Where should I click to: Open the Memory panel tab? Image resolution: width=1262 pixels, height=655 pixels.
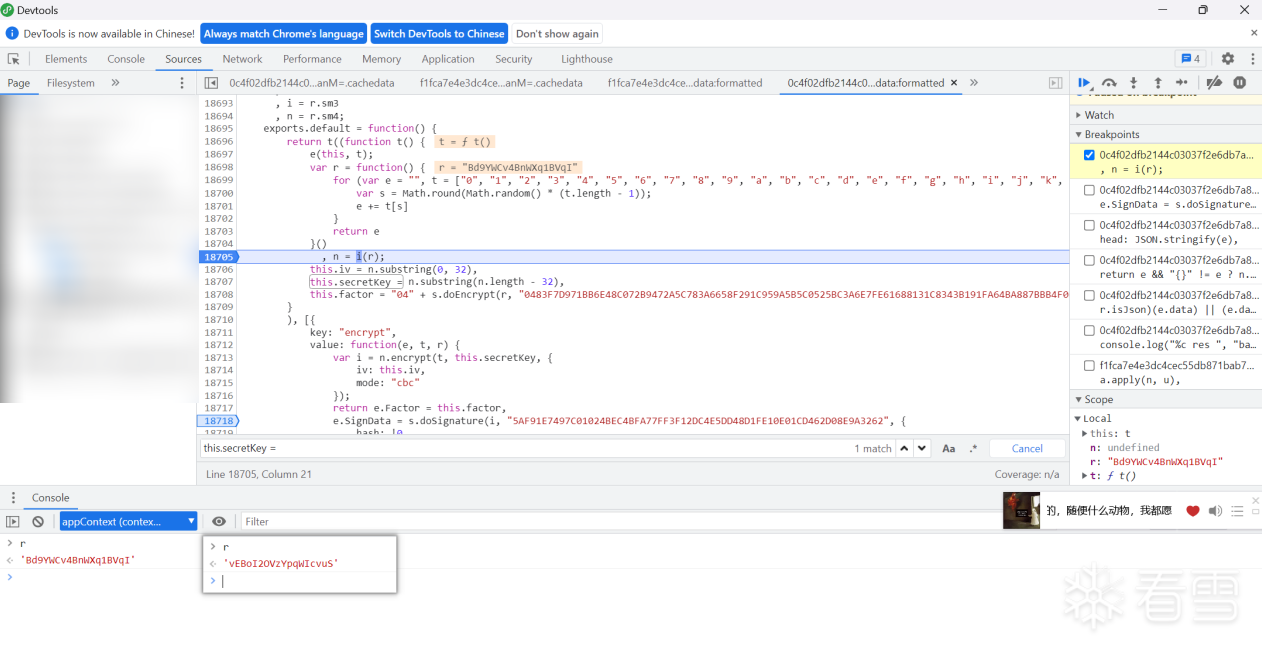click(381, 59)
